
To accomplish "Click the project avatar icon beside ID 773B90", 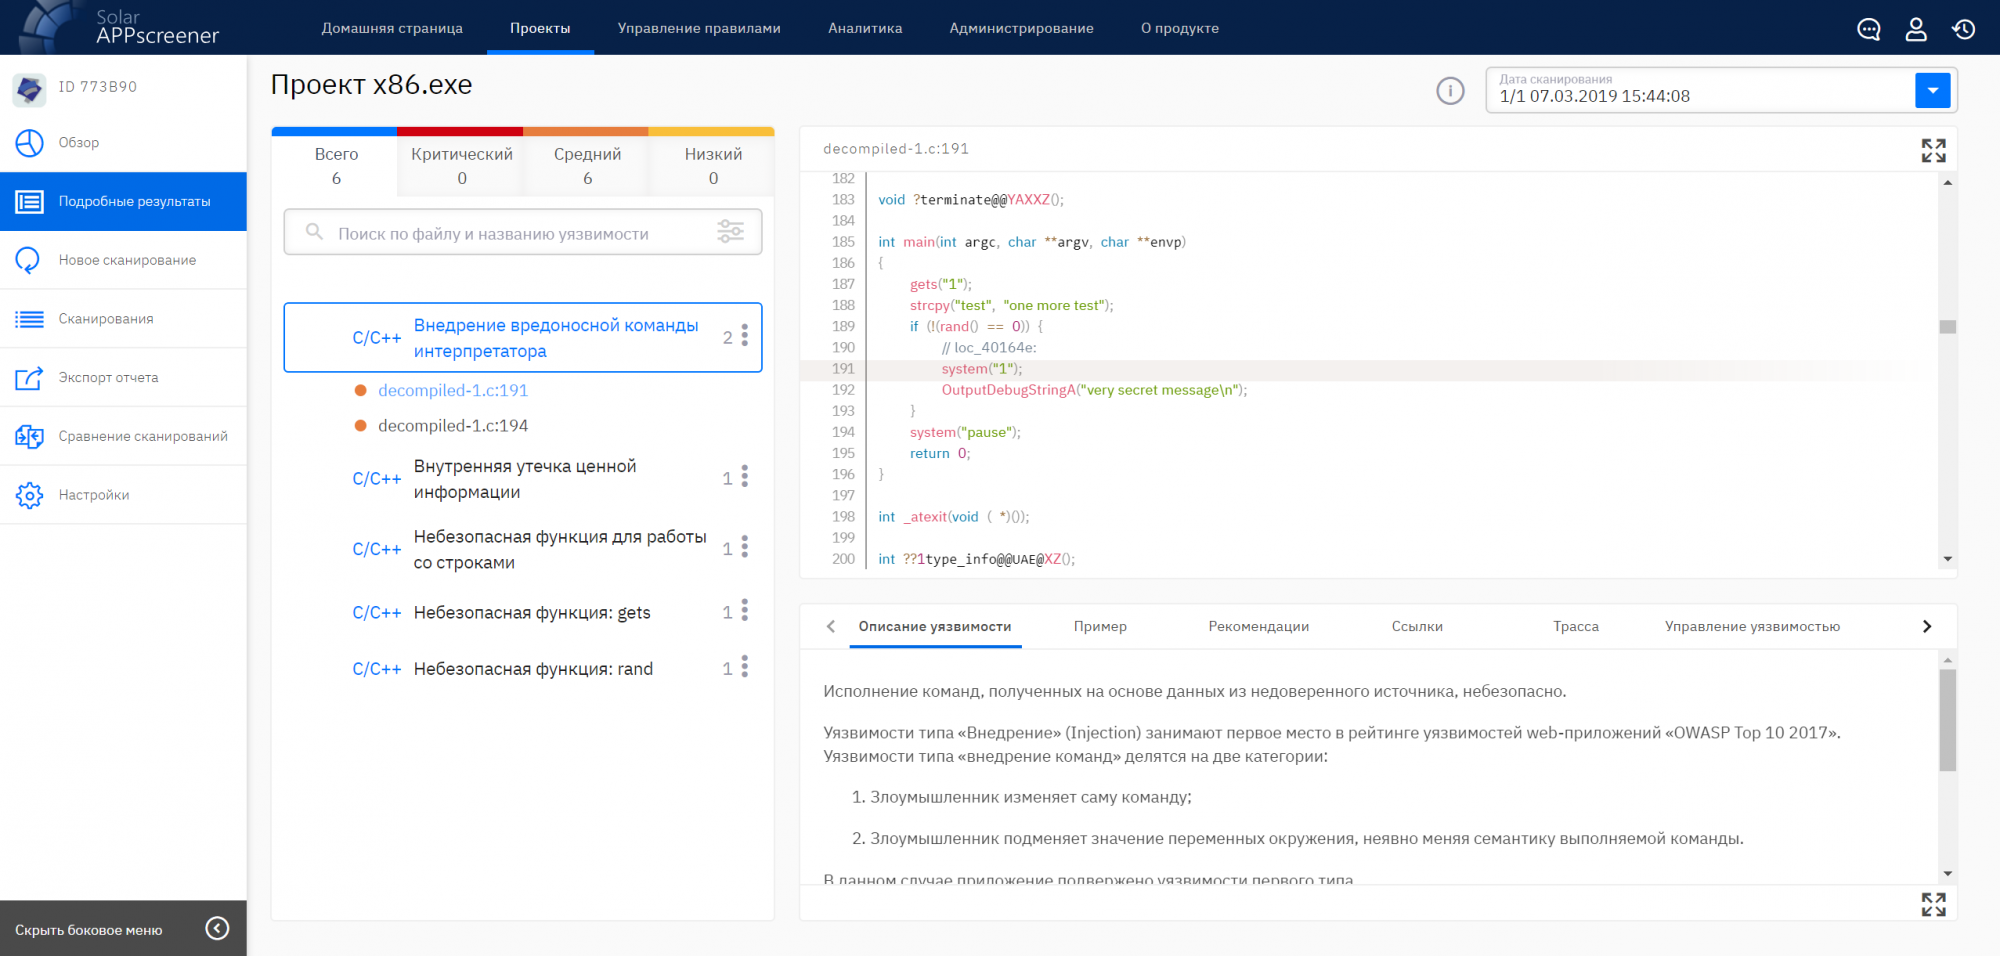I will pyautogui.click(x=29, y=88).
